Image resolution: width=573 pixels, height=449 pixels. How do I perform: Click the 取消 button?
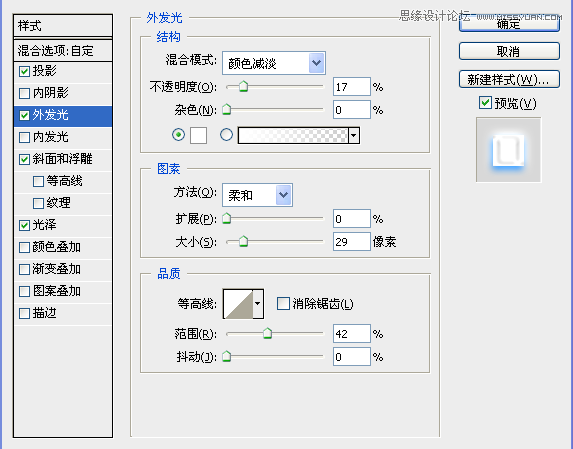[509, 51]
